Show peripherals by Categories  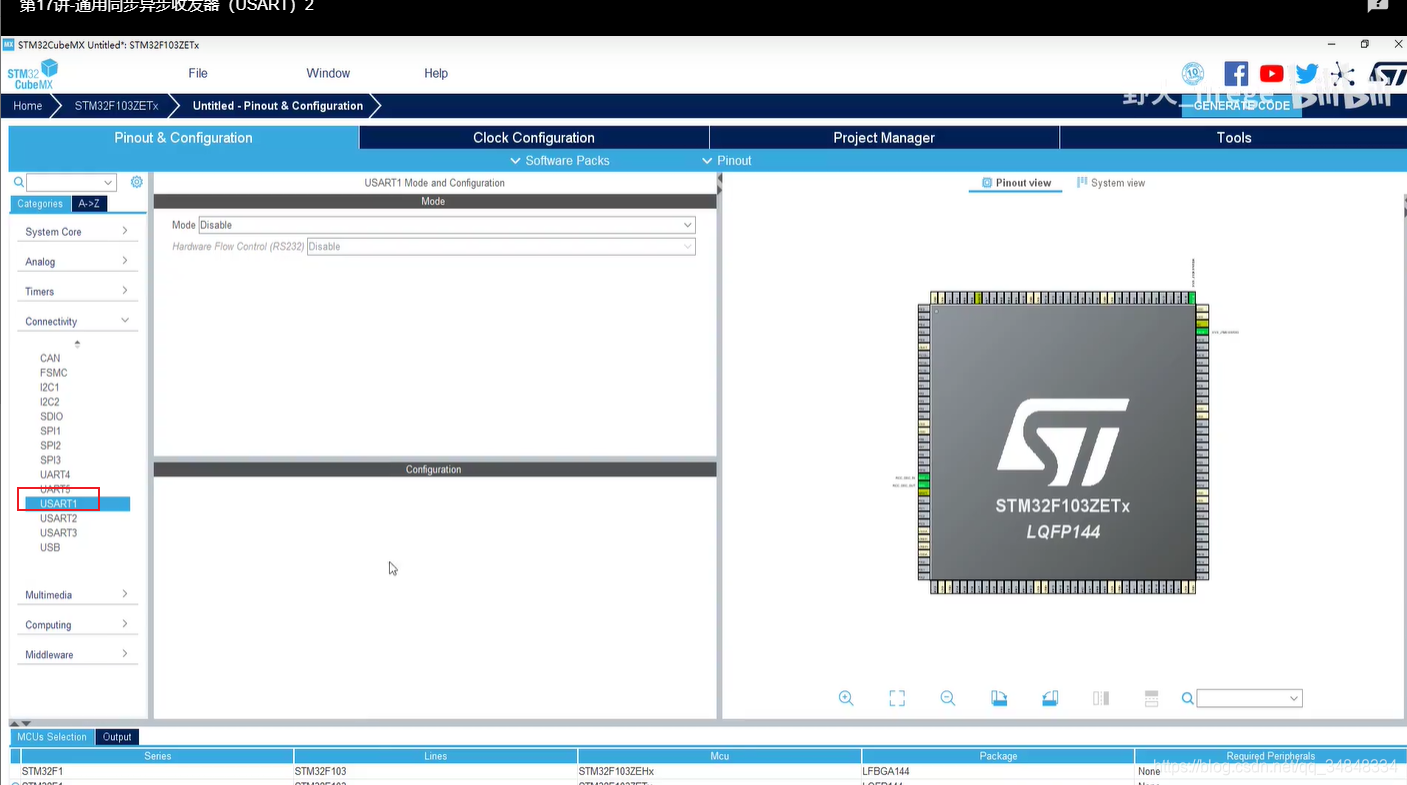tap(40, 204)
